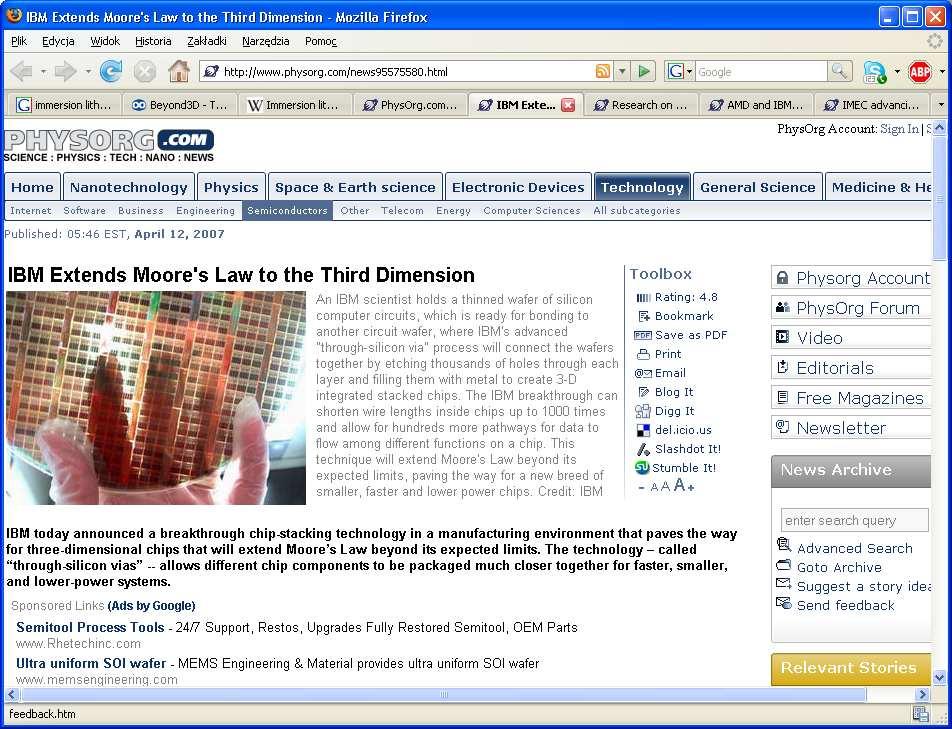
Task: Click the Google search input field
Action: click(x=760, y=72)
